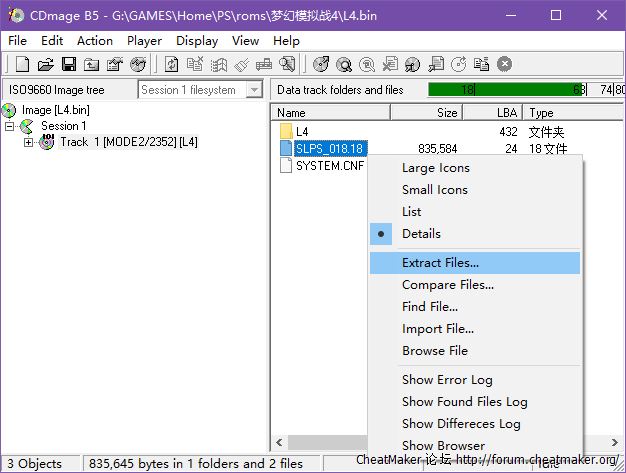Click the red stop icon in toolbar
Viewport: 626px width, 473px height.
click(505, 64)
